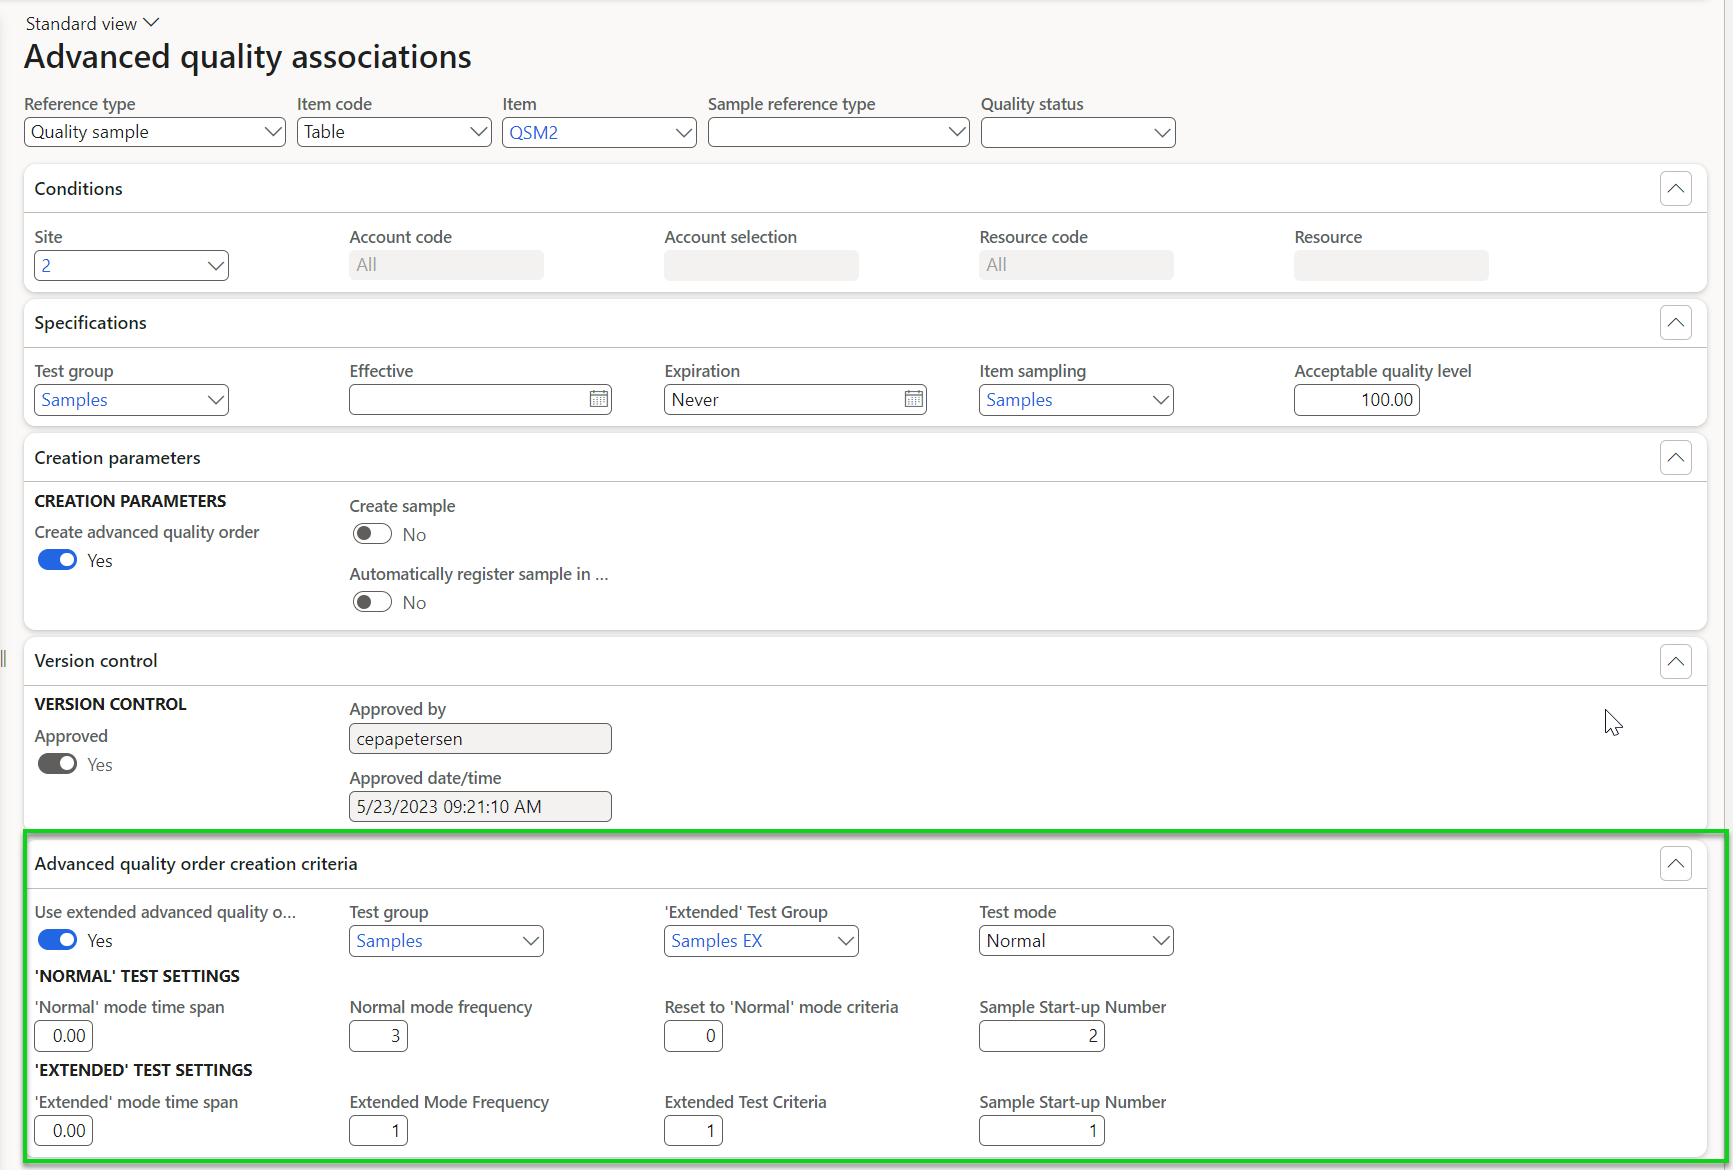Collapse the Creation parameters section

1675,458
